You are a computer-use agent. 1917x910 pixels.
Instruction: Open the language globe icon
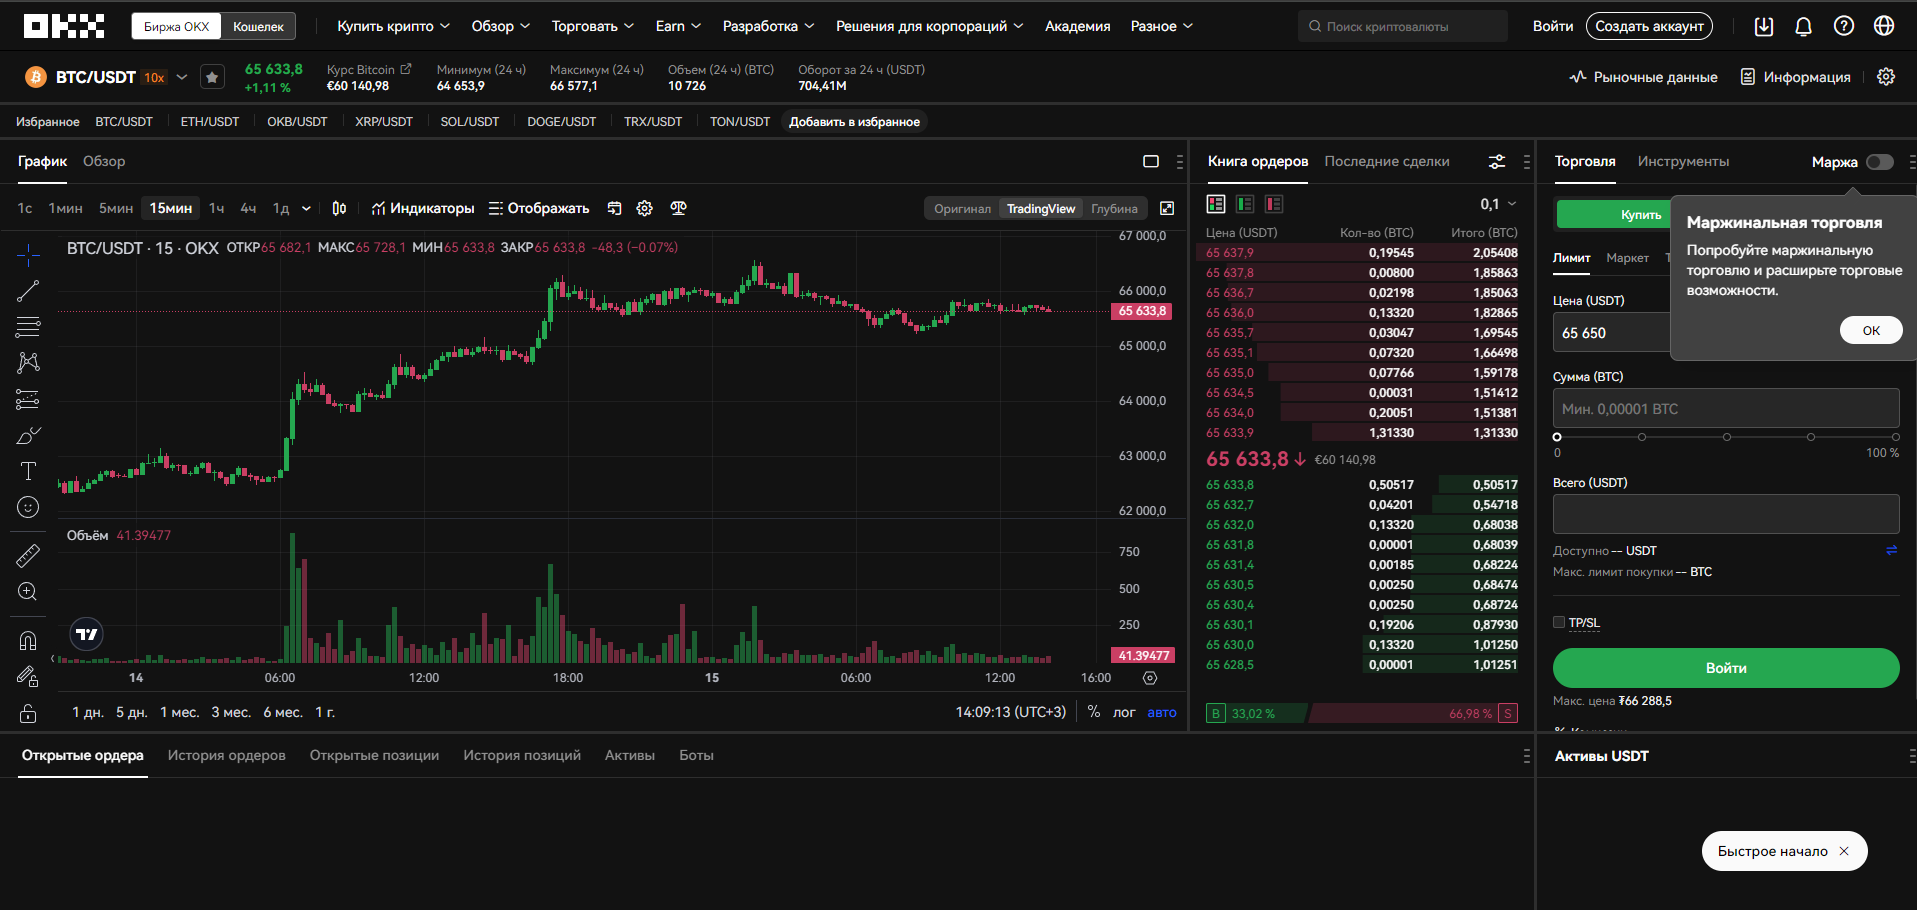point(1884,26)
